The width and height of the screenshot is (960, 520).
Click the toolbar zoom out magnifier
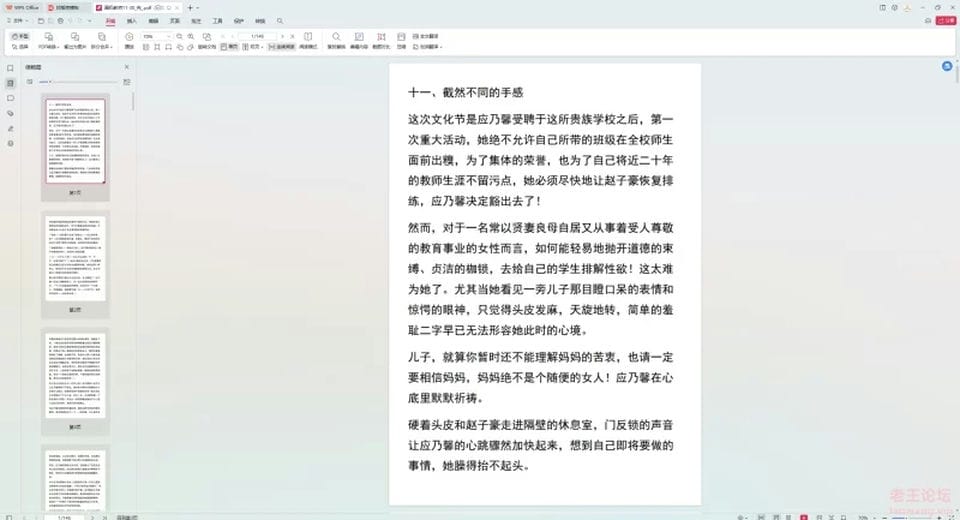[x=179, y=37]
